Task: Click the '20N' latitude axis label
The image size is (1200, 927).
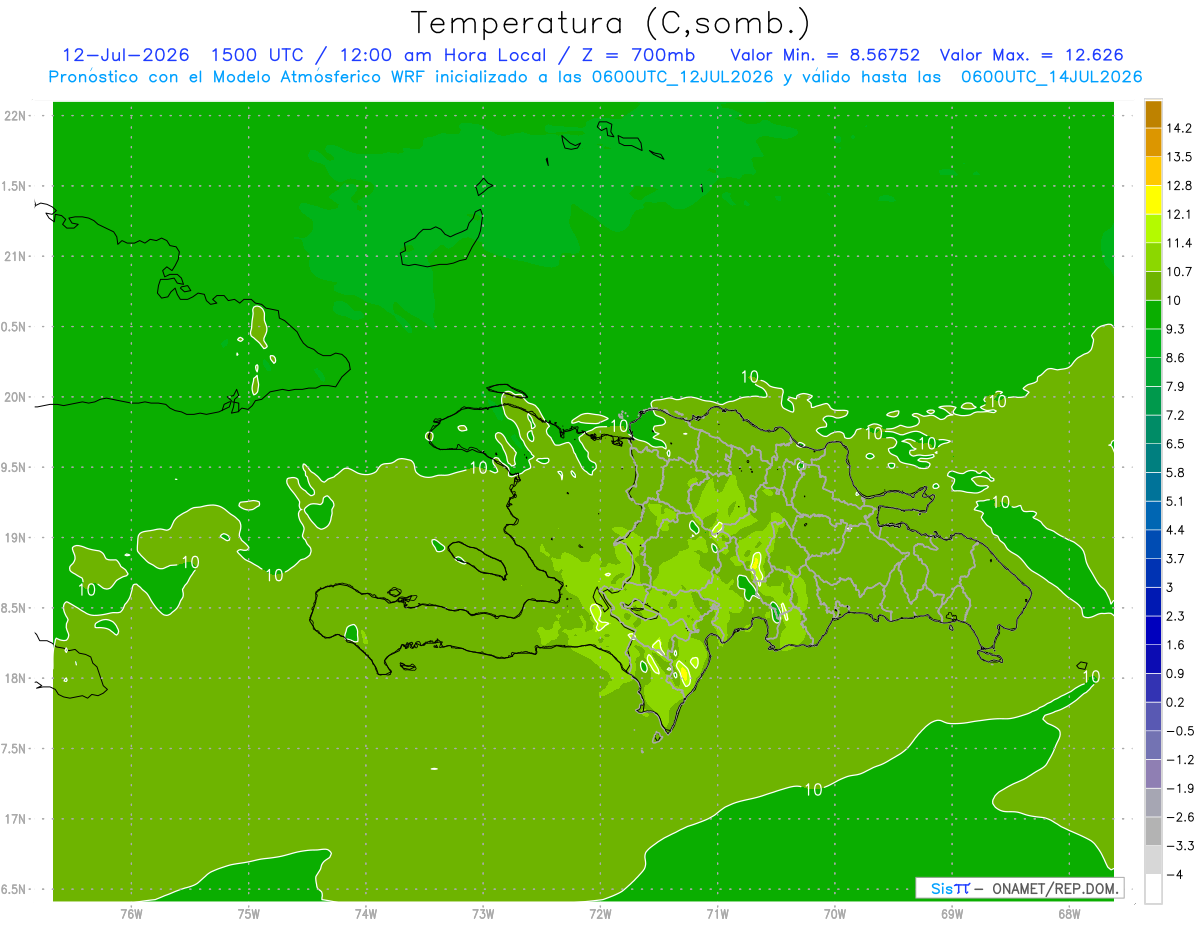Action: click(16, 397)
